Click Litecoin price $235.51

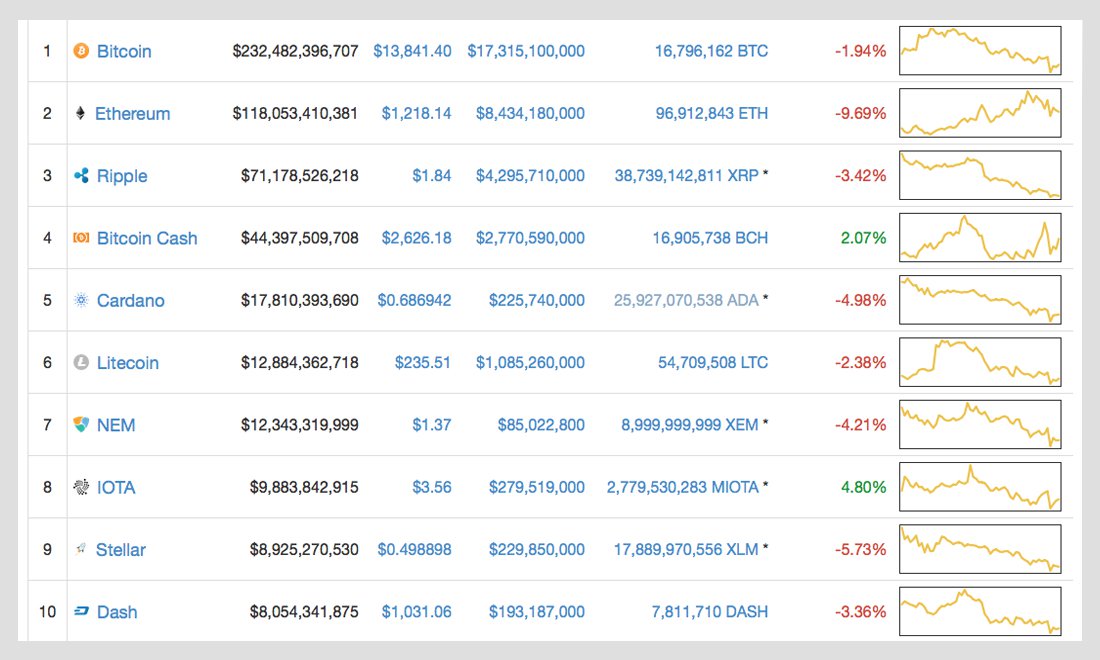click(x=422, y=363)
